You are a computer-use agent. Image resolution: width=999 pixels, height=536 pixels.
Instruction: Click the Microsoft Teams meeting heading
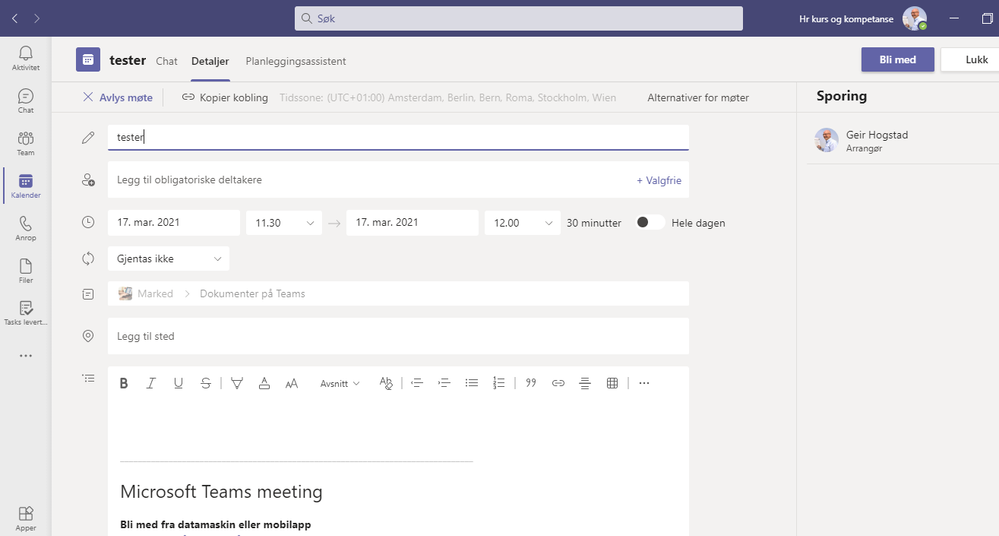(x=221, y=491)
